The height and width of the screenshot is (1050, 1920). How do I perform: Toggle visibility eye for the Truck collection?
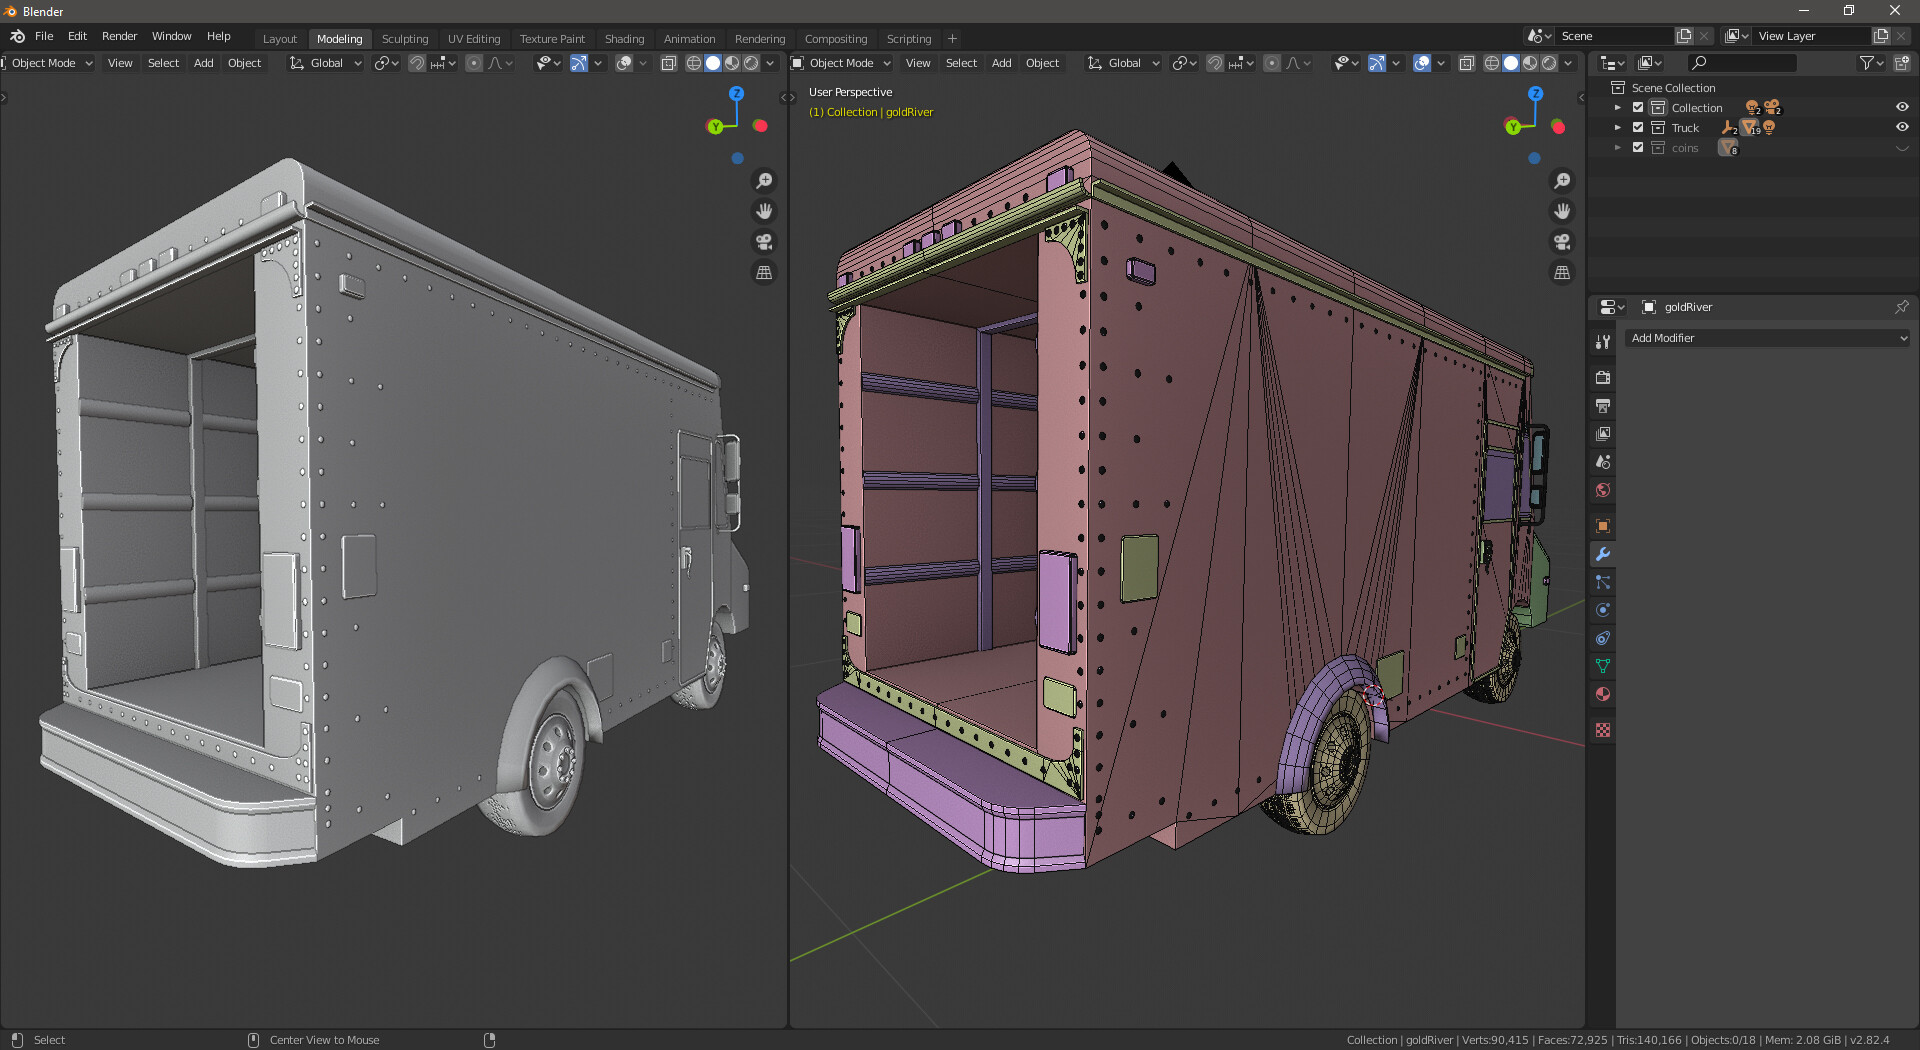tap(1902, 127)
